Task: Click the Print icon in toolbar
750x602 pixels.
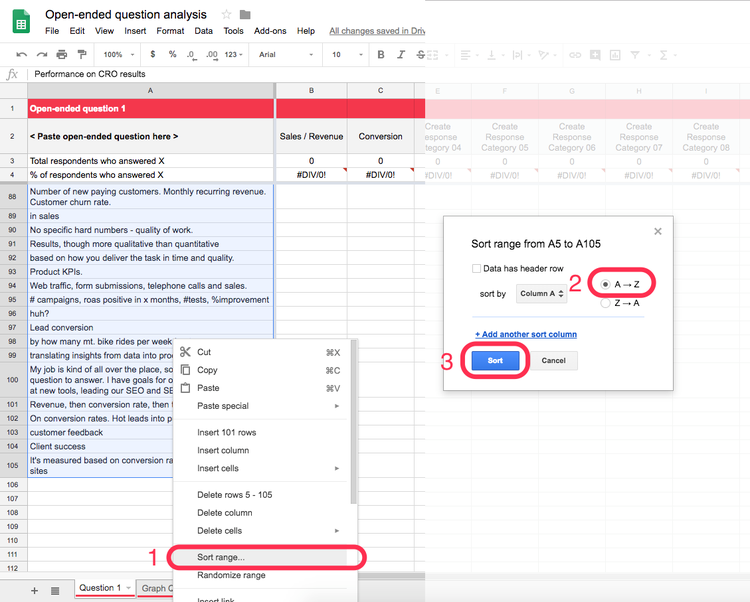Action: (62, 55)
